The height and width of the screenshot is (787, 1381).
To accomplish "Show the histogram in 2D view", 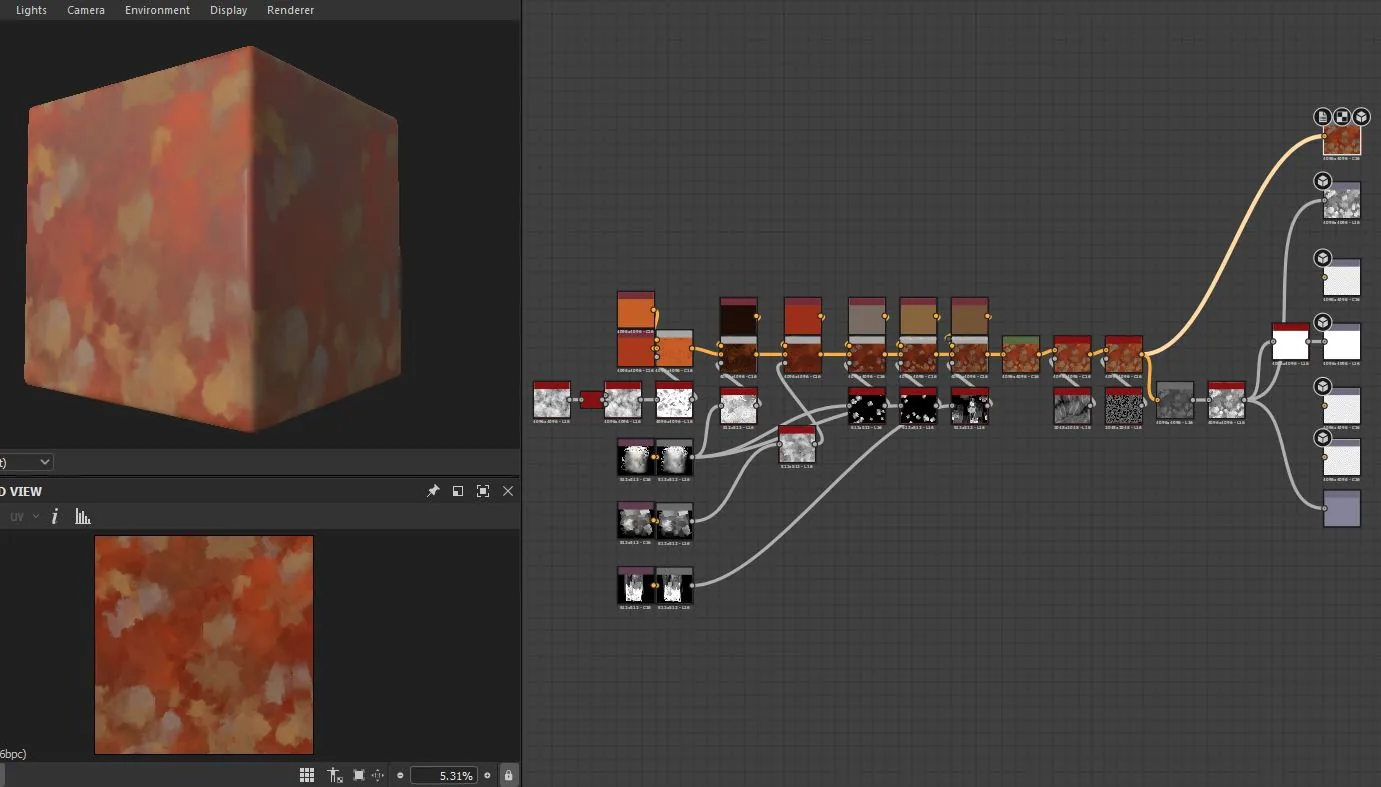I will [x=83, y=516].
